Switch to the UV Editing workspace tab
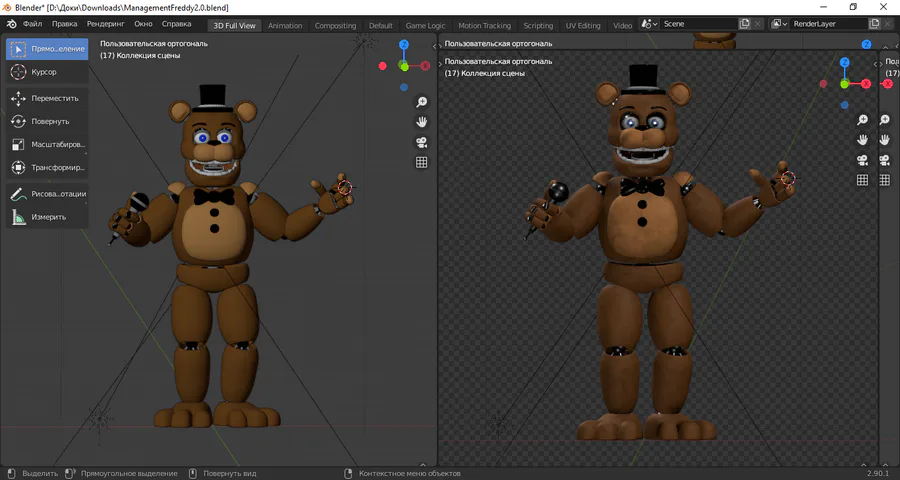 583,25
